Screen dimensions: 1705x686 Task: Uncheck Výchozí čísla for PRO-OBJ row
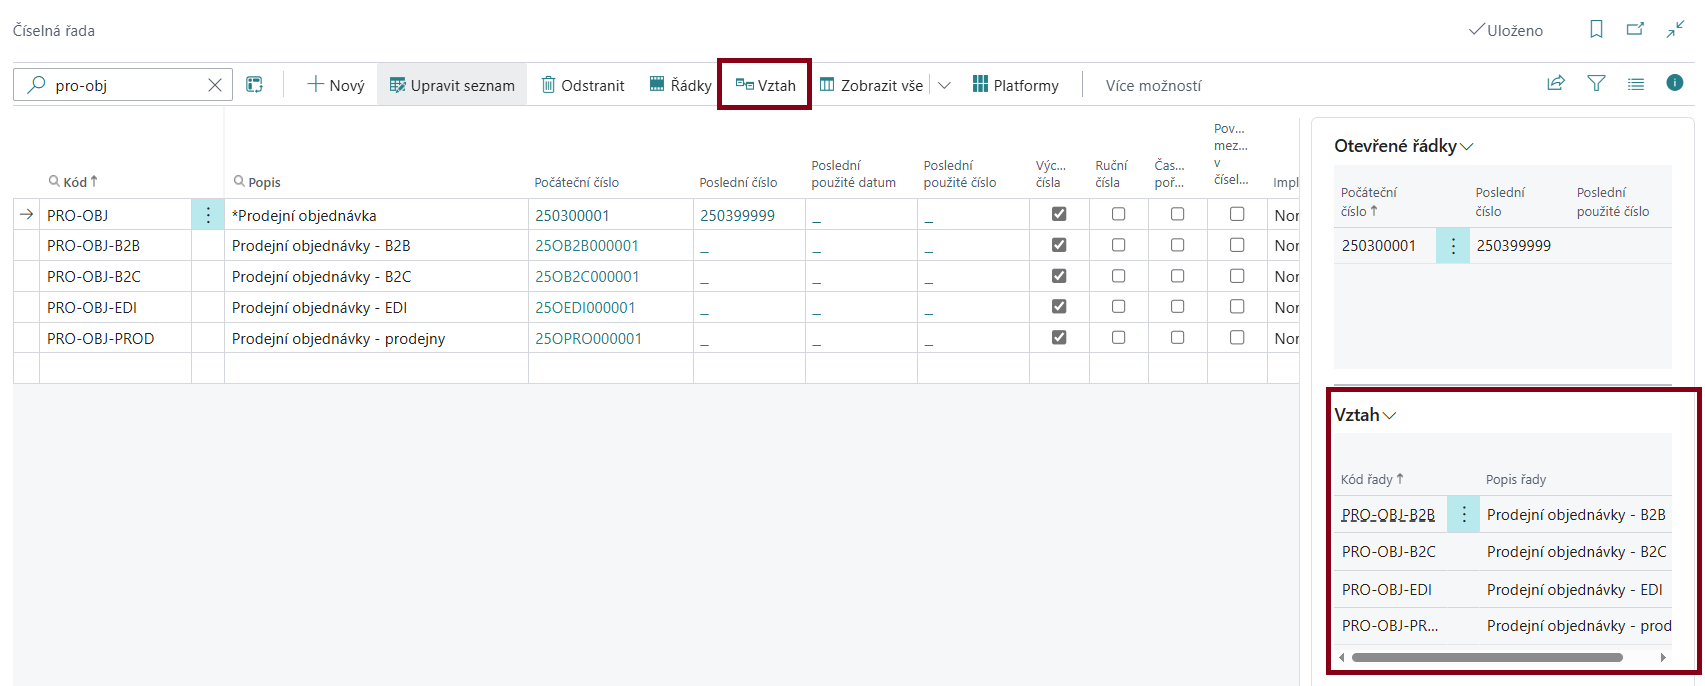pos(1059,214)
